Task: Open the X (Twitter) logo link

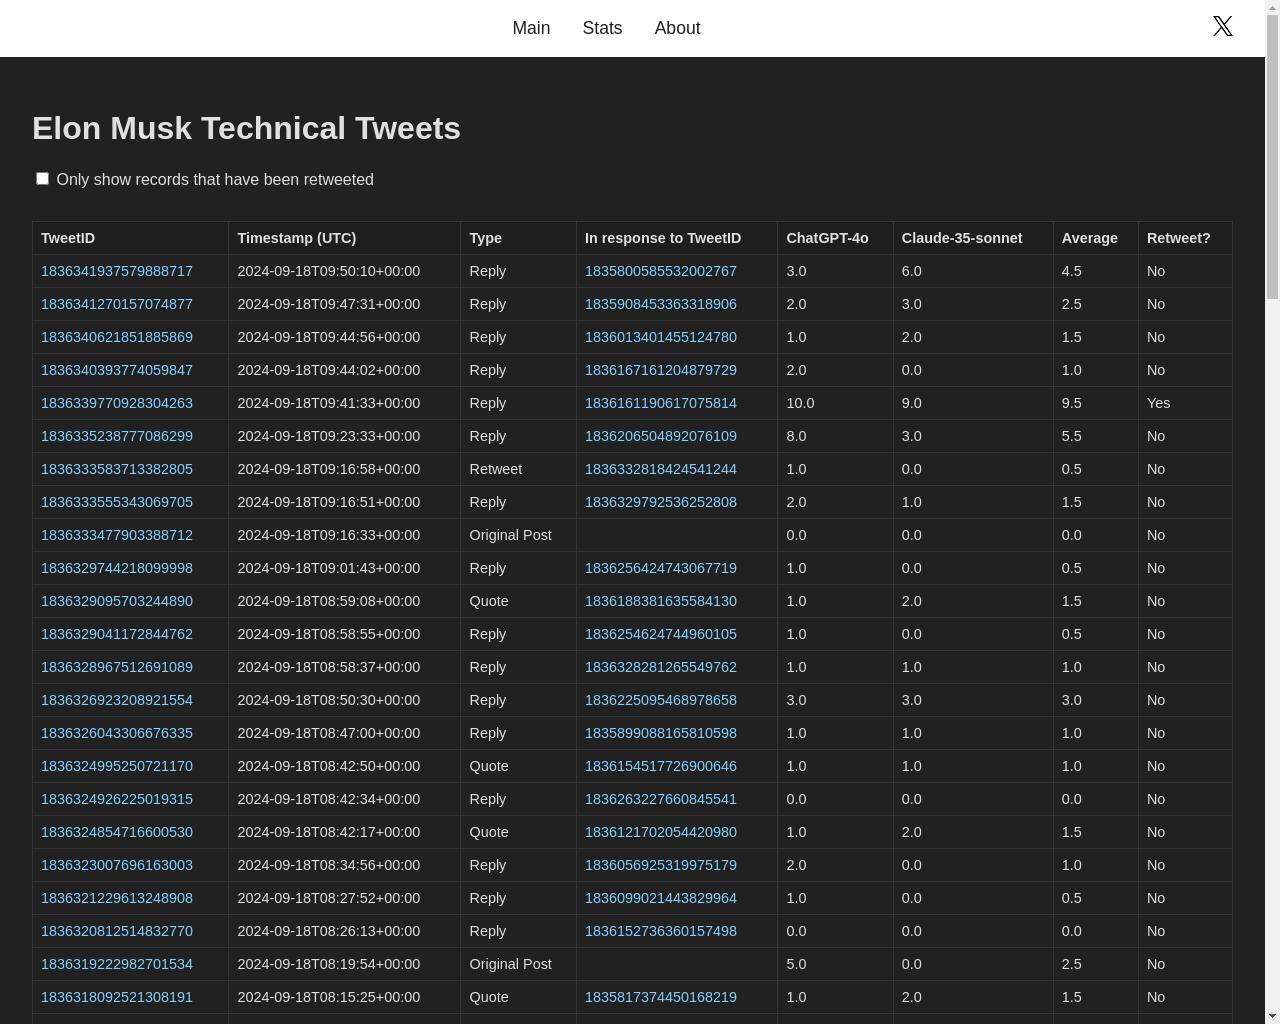Action: [1223, 26]
